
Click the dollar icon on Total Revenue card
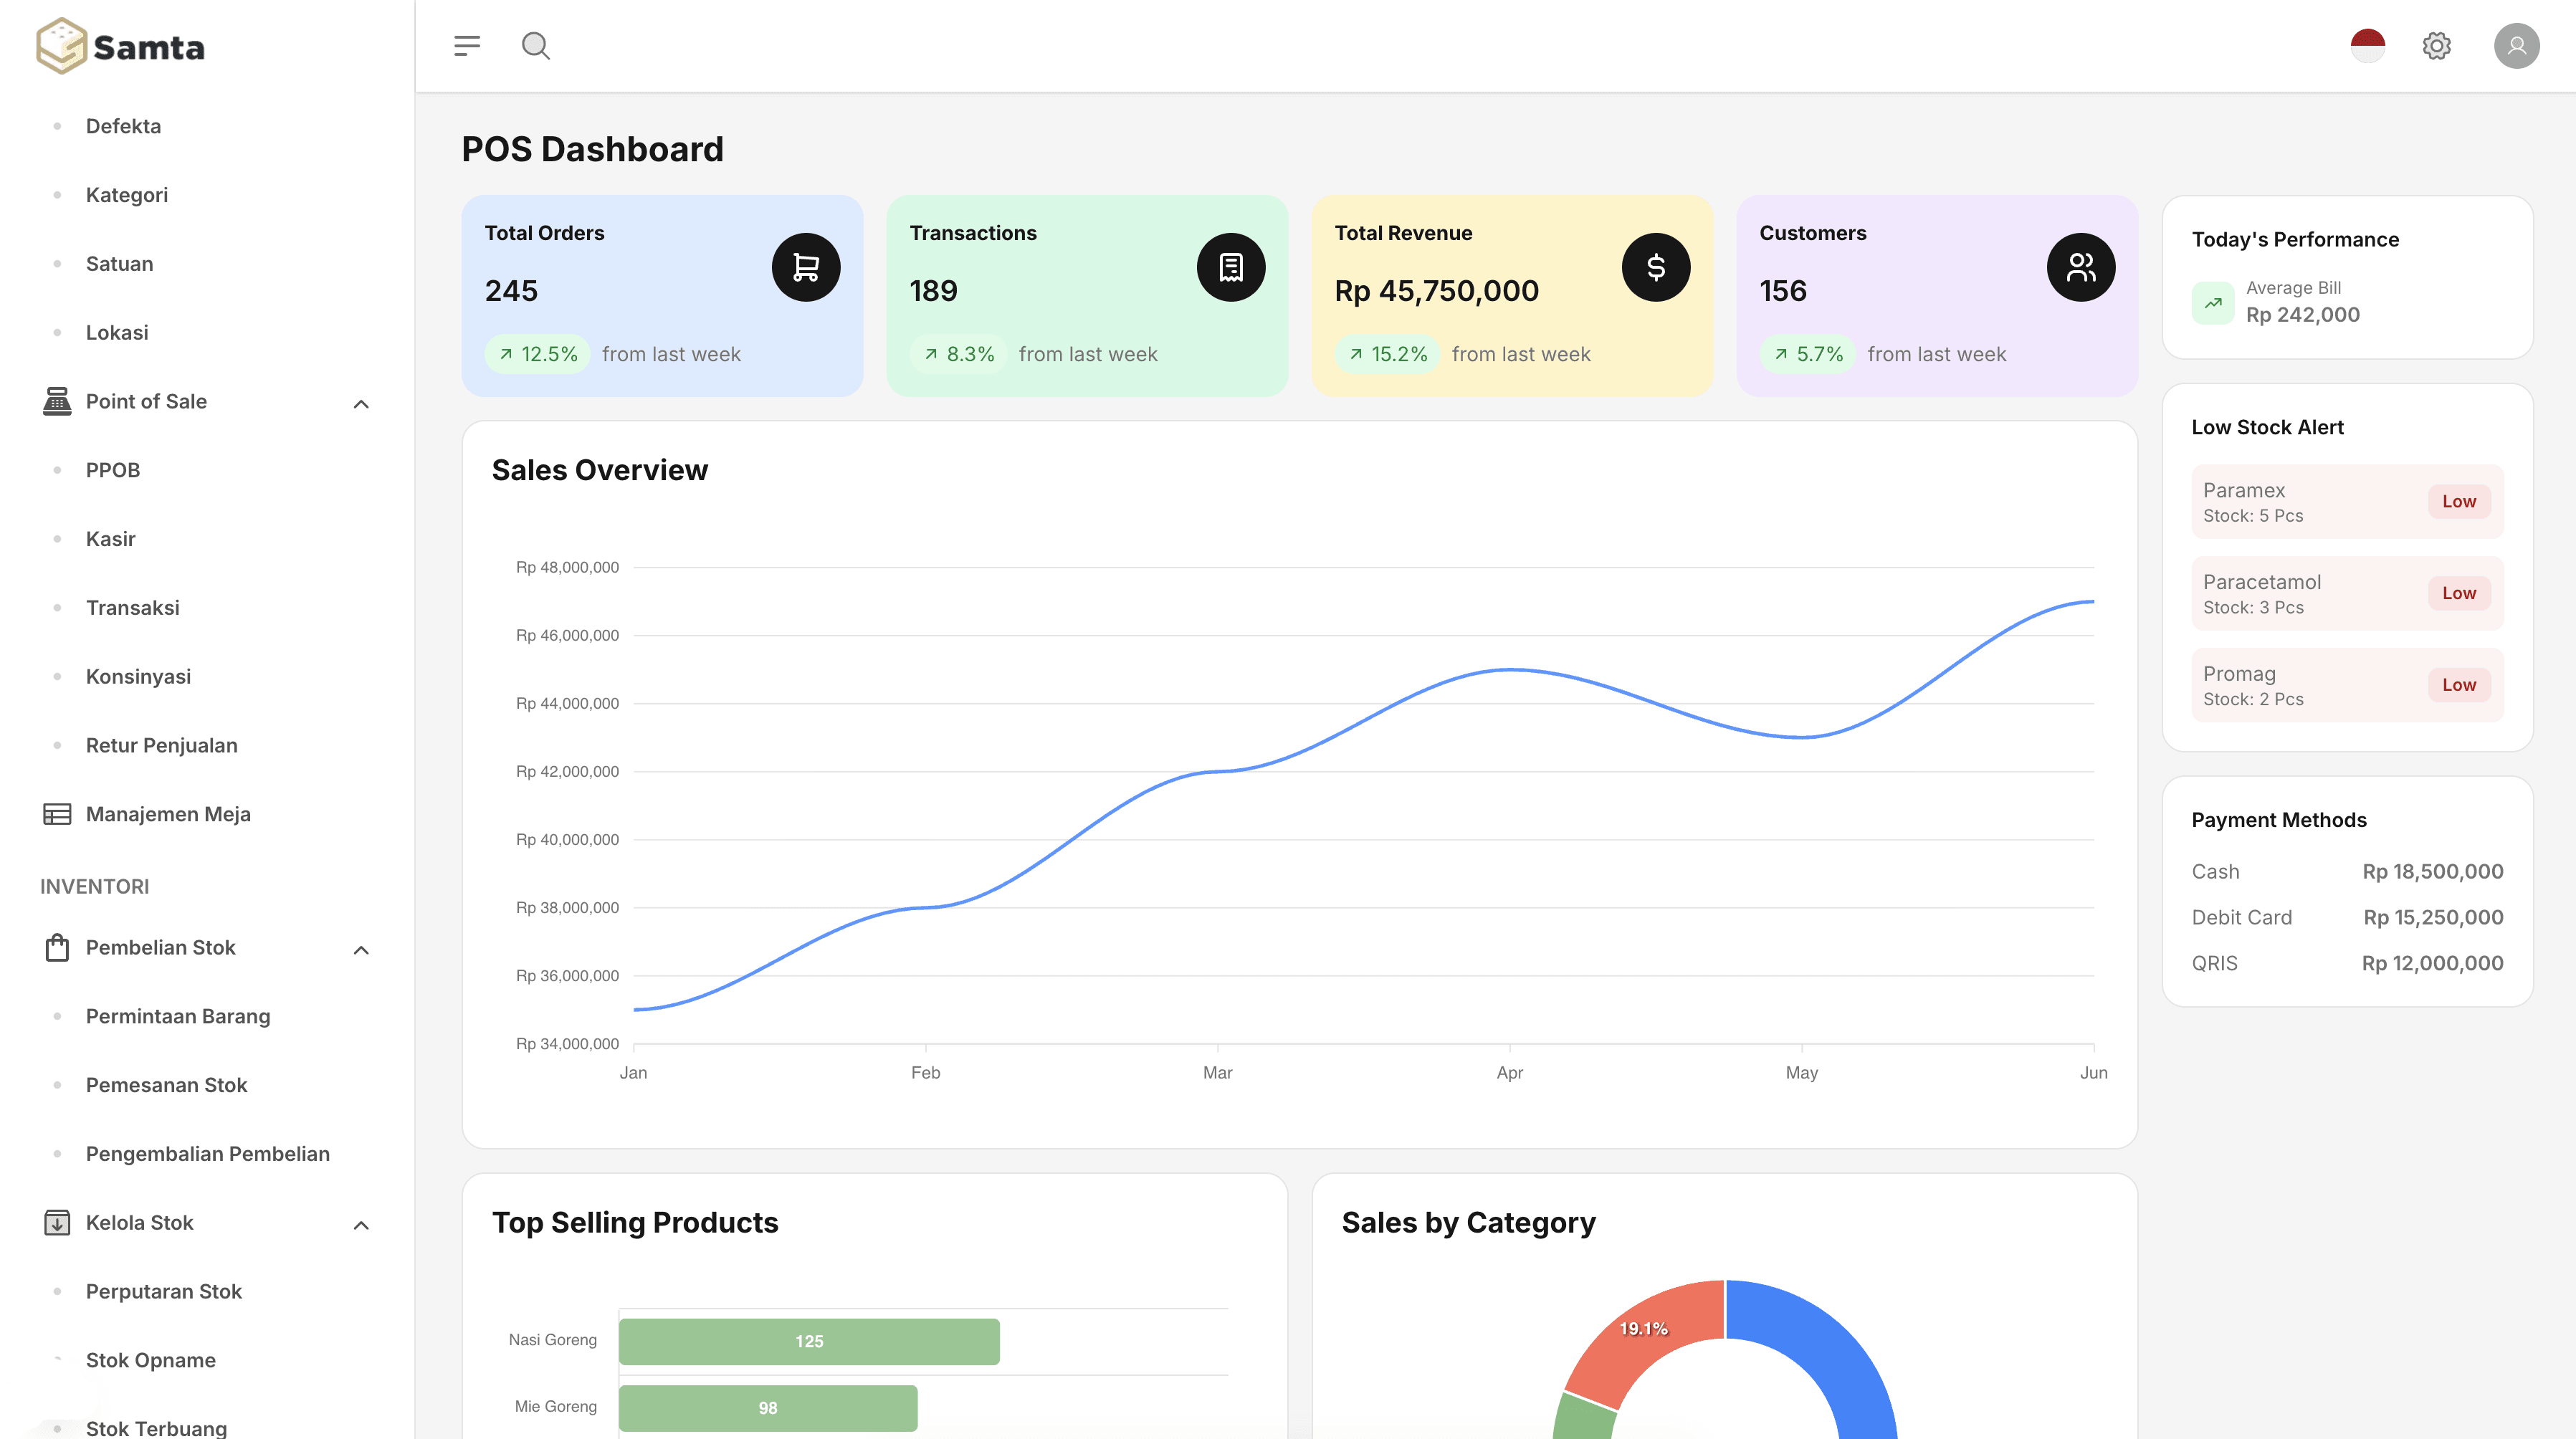coord(1656,267)
